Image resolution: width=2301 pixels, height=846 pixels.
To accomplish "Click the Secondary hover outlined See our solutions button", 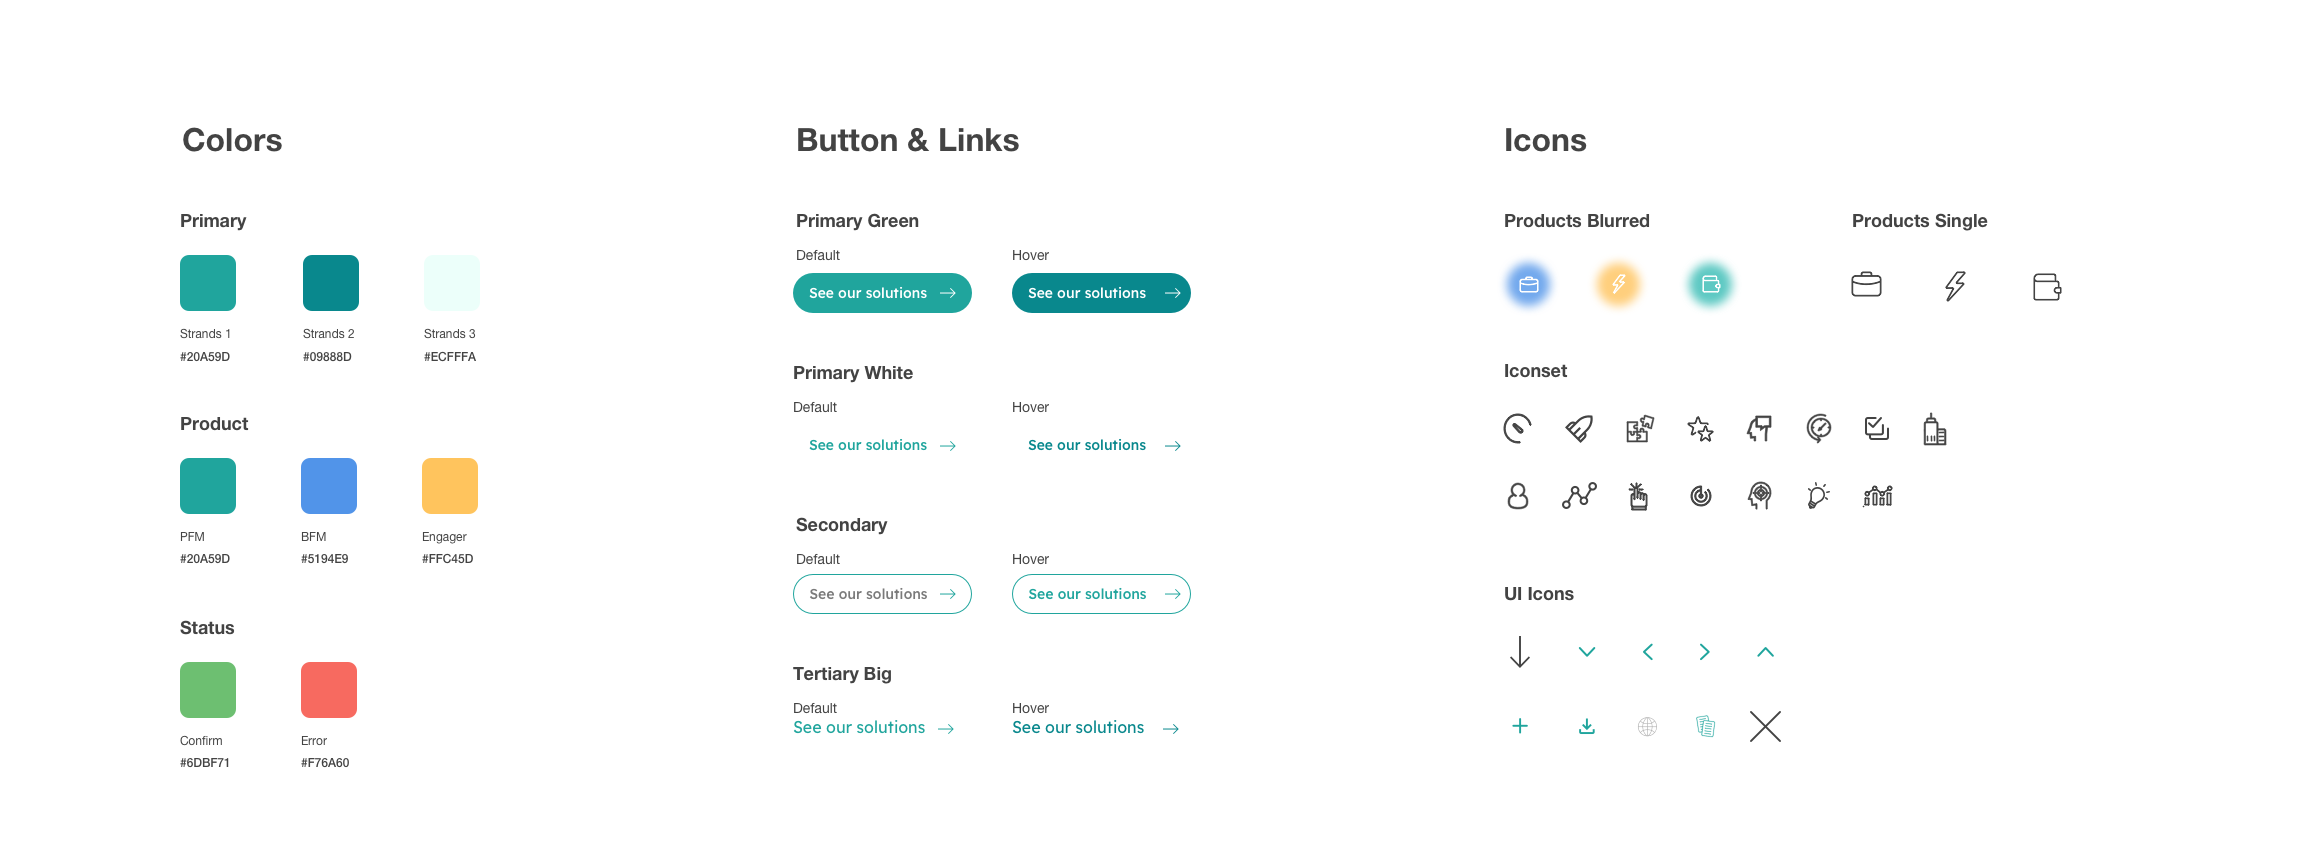I will pos(1101,594).
